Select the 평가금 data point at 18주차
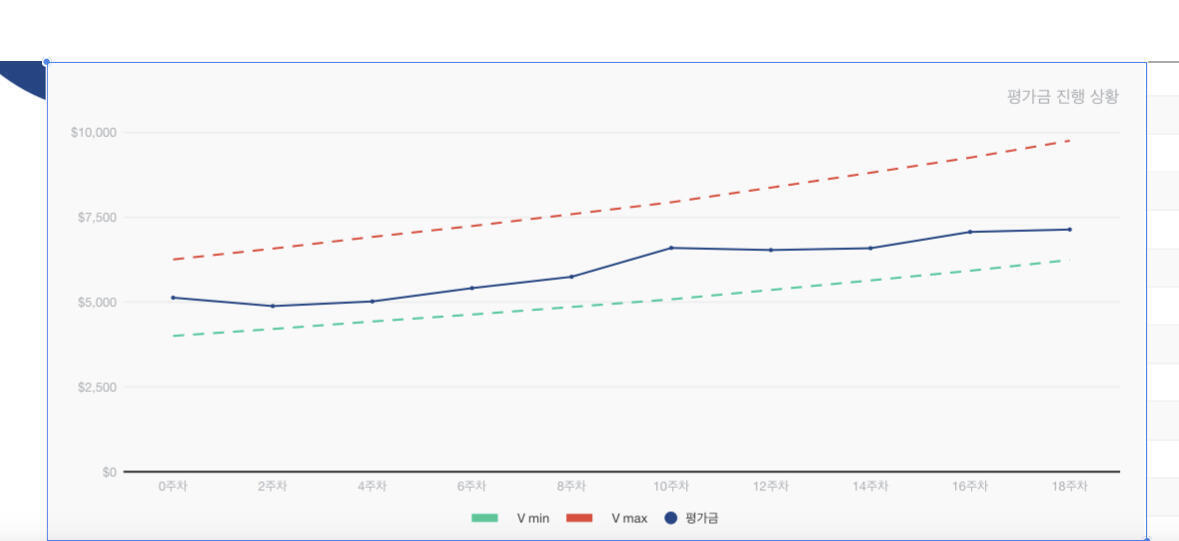The width and height of the screenshot is (1179, 541). point(1069,229)
